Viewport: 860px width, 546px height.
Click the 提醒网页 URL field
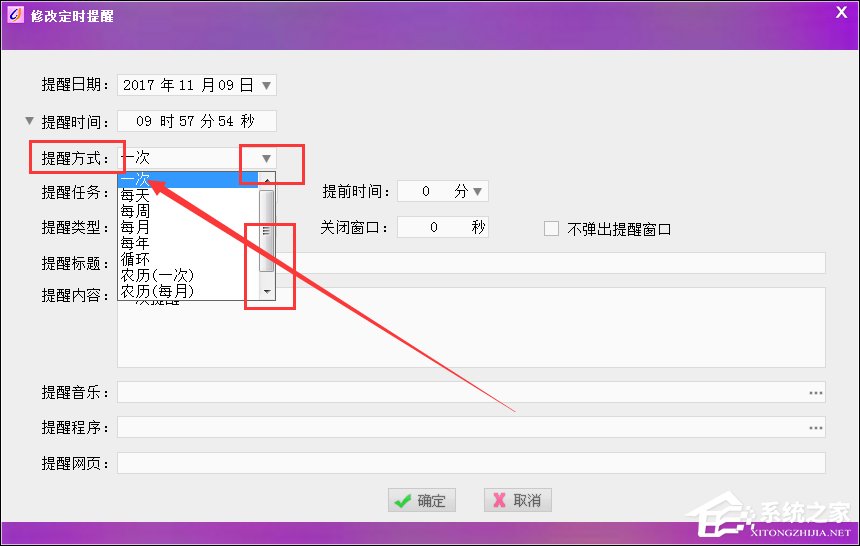tap(471, 463)
